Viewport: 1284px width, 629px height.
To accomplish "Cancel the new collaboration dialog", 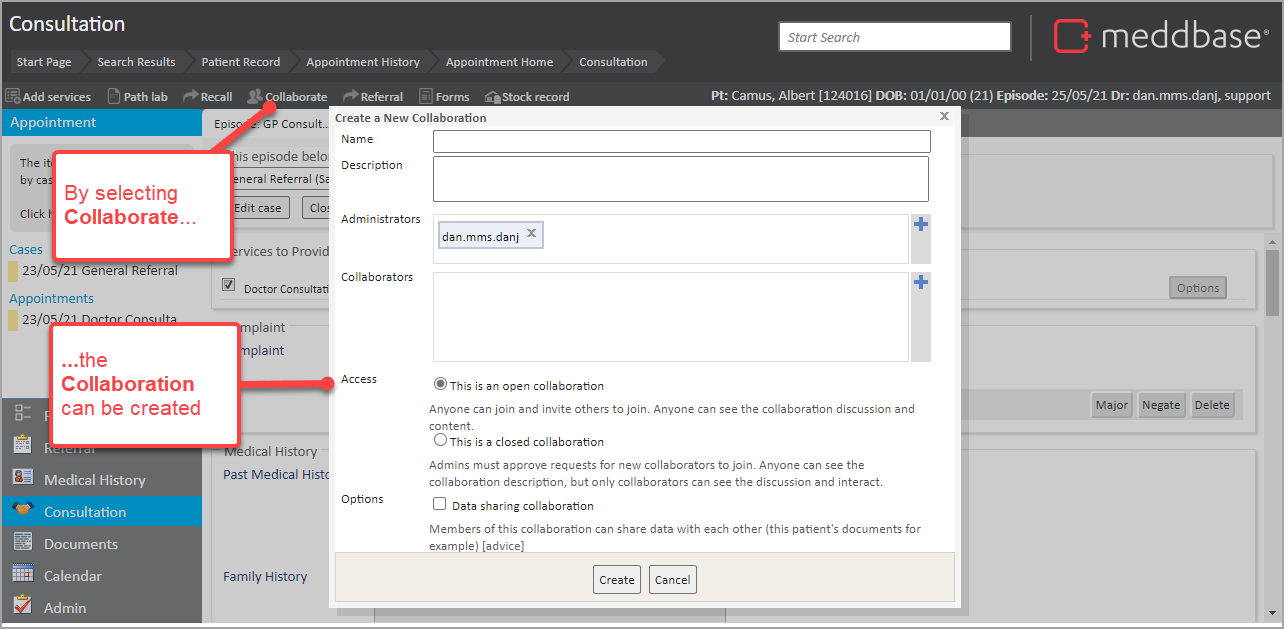I will (672, 580).
